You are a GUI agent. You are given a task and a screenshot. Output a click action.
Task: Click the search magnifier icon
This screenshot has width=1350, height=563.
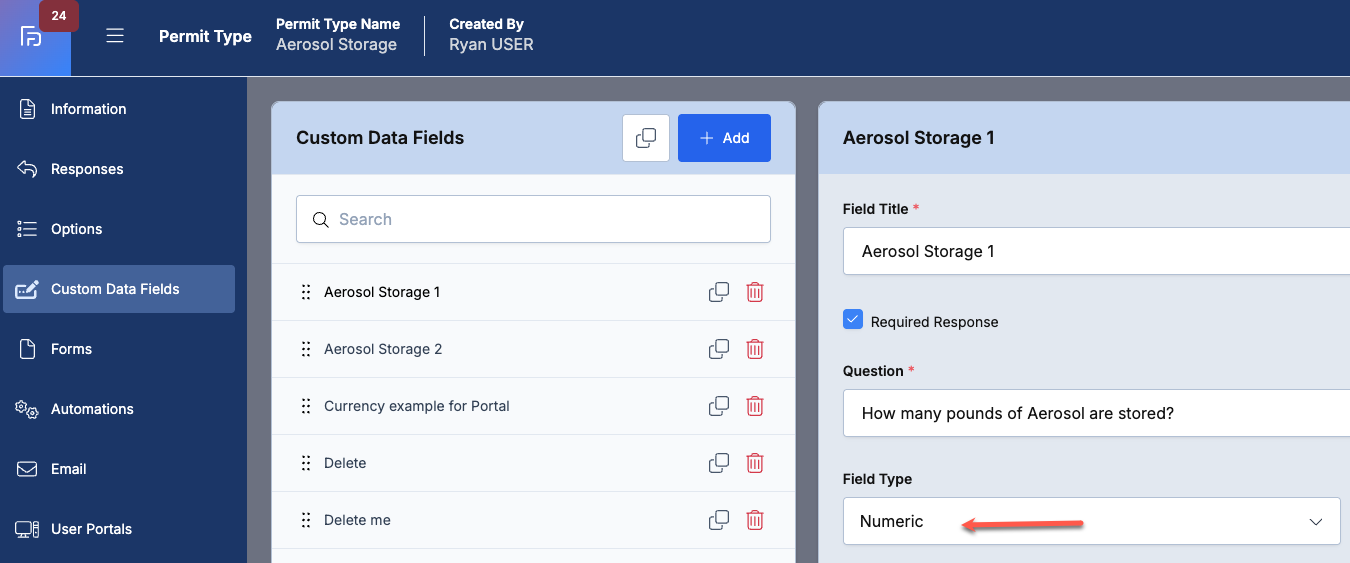coord(321,220)
